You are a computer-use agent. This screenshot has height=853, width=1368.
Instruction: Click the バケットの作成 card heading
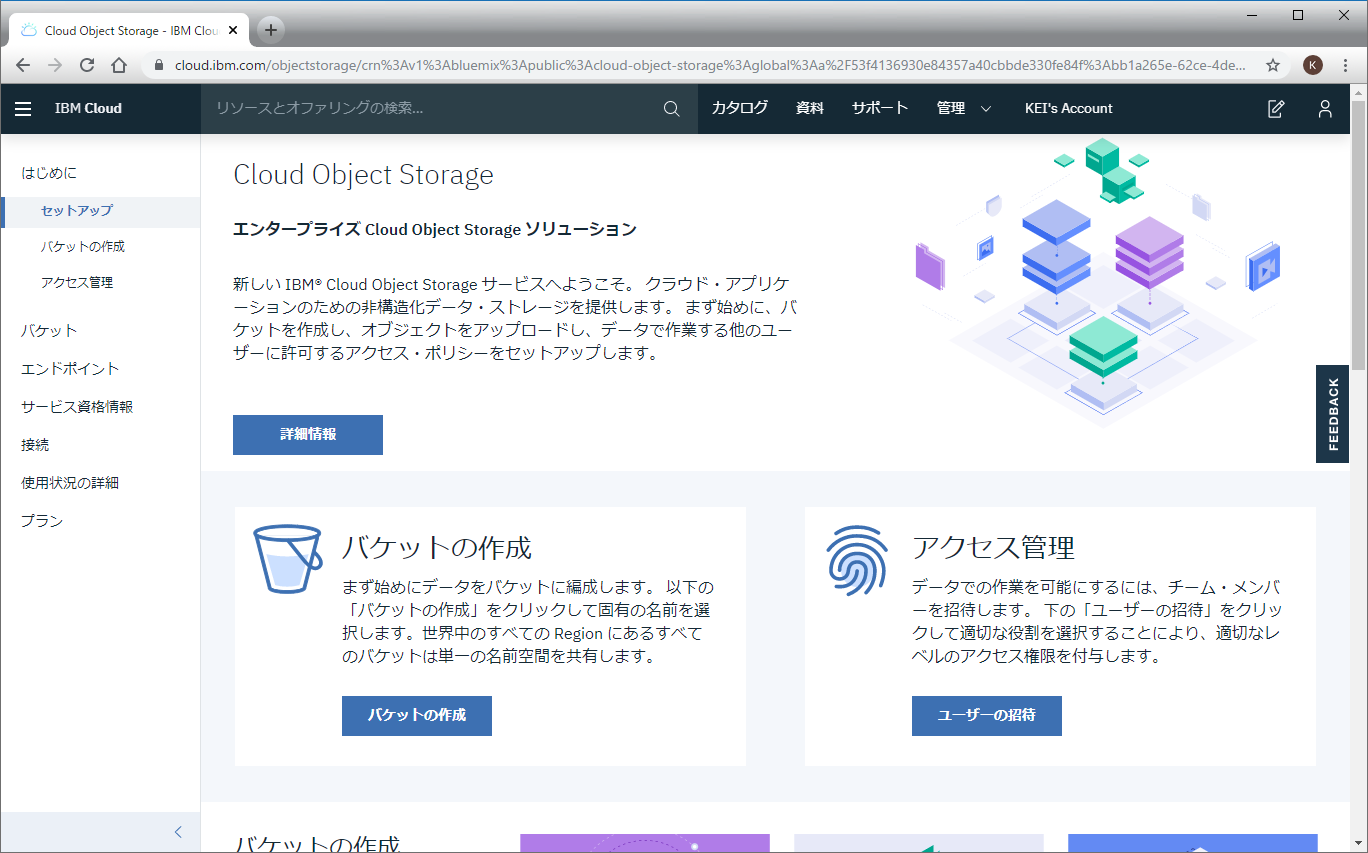tap(437, 547)
